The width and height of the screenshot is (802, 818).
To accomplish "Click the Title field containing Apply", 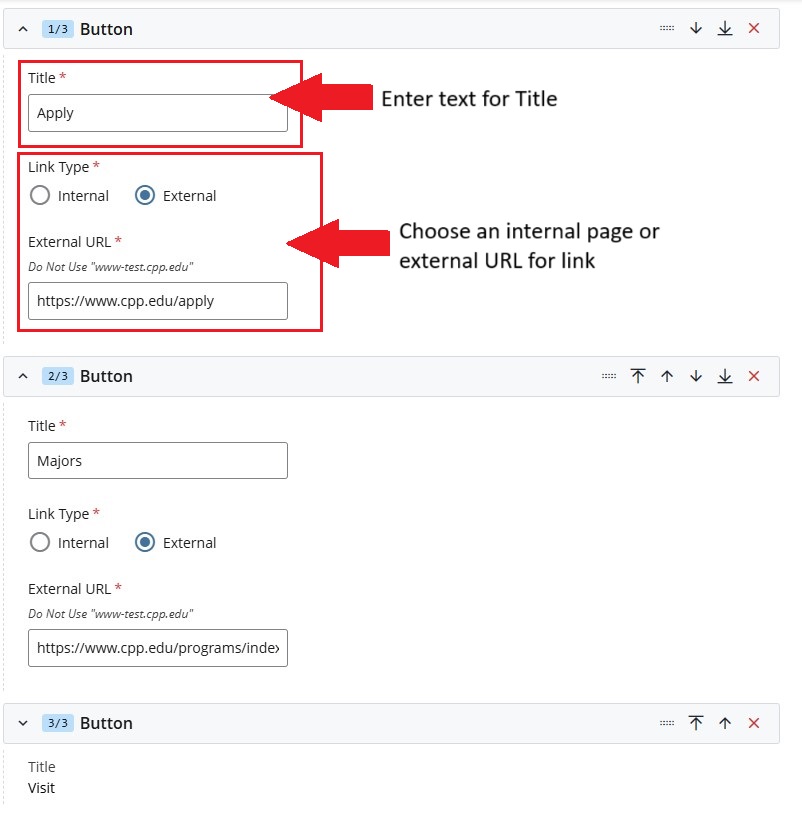I will click(x=157, y=113).
